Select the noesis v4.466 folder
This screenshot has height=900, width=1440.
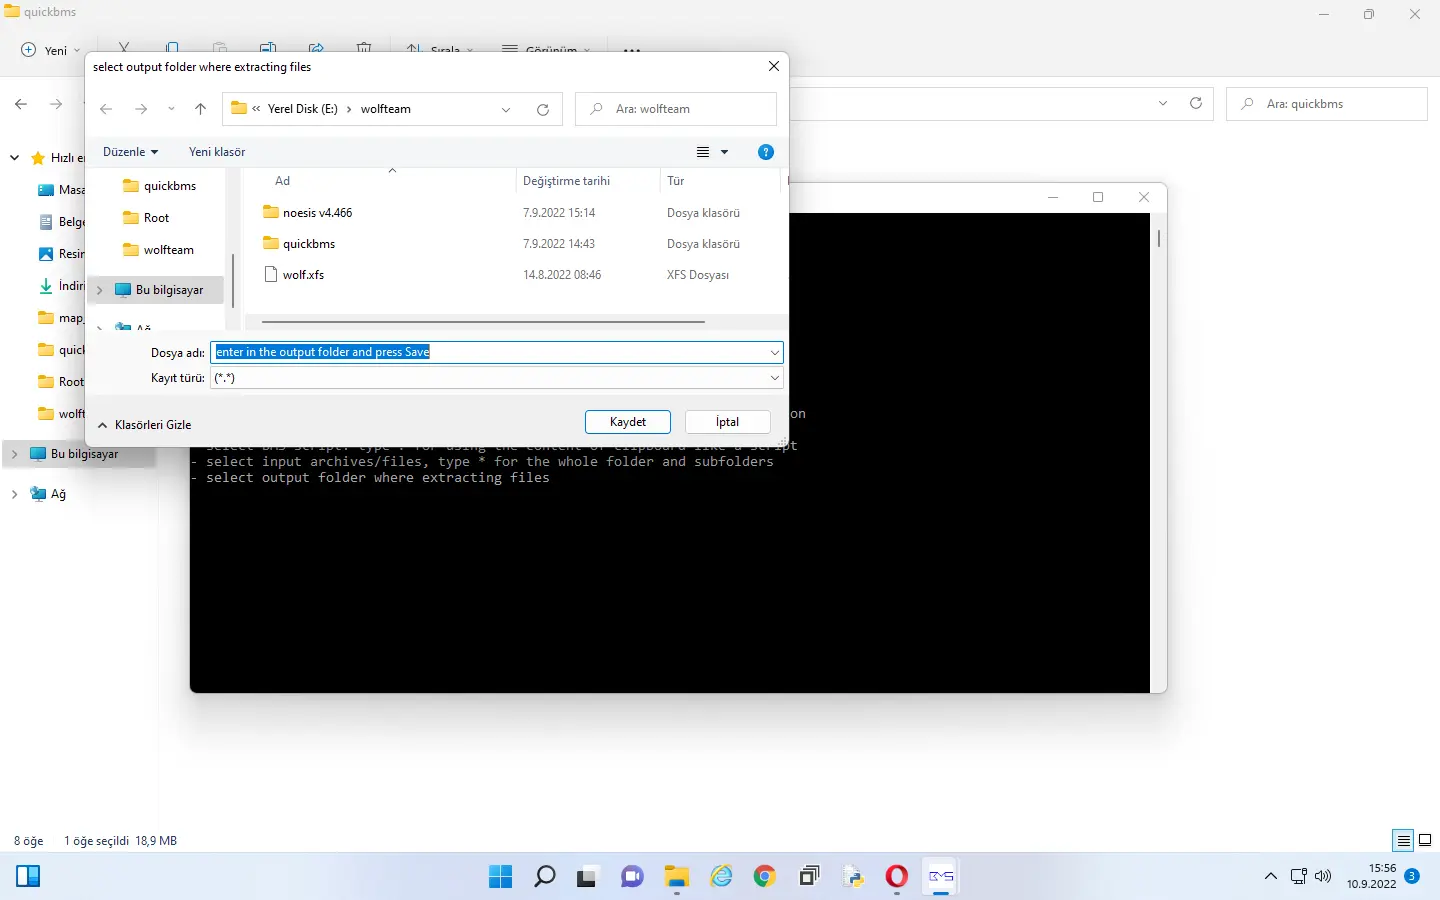click(x=317, y=213)
